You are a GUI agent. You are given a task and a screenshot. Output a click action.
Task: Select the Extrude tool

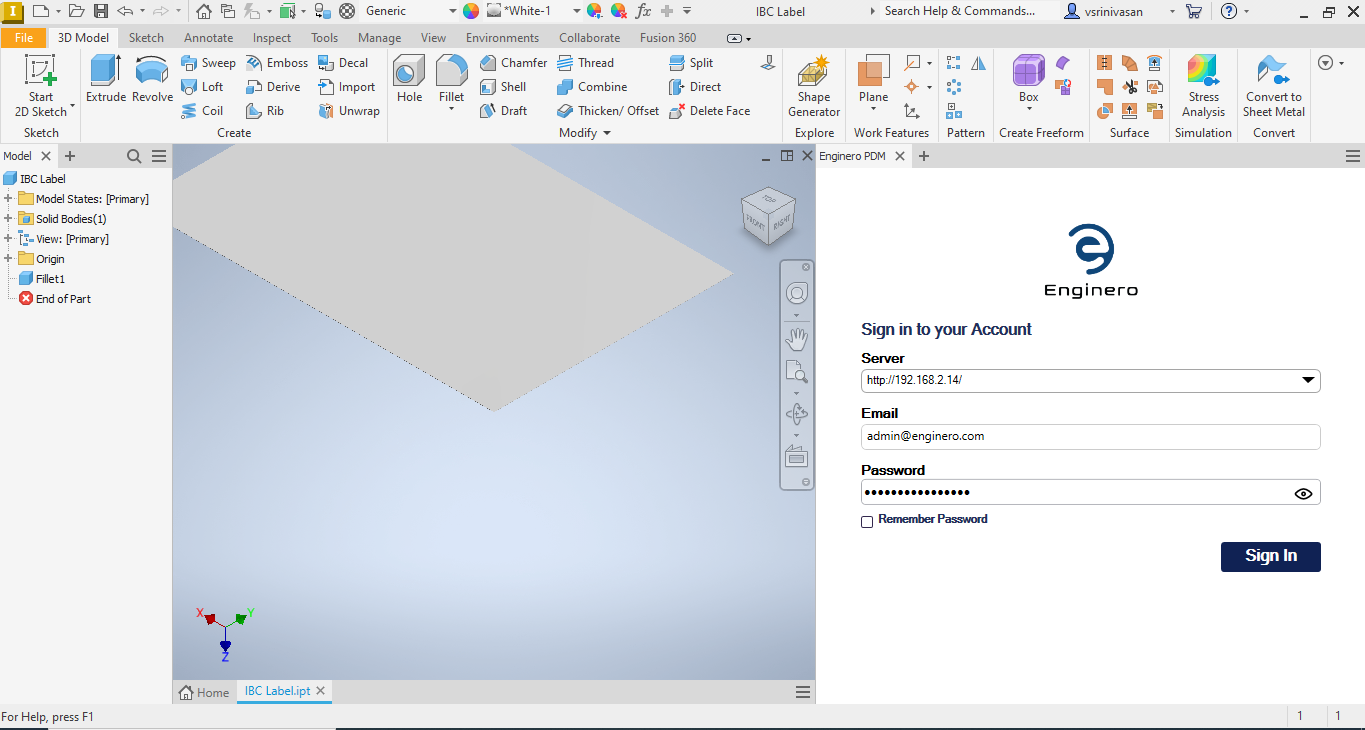[x=105, y=79]
